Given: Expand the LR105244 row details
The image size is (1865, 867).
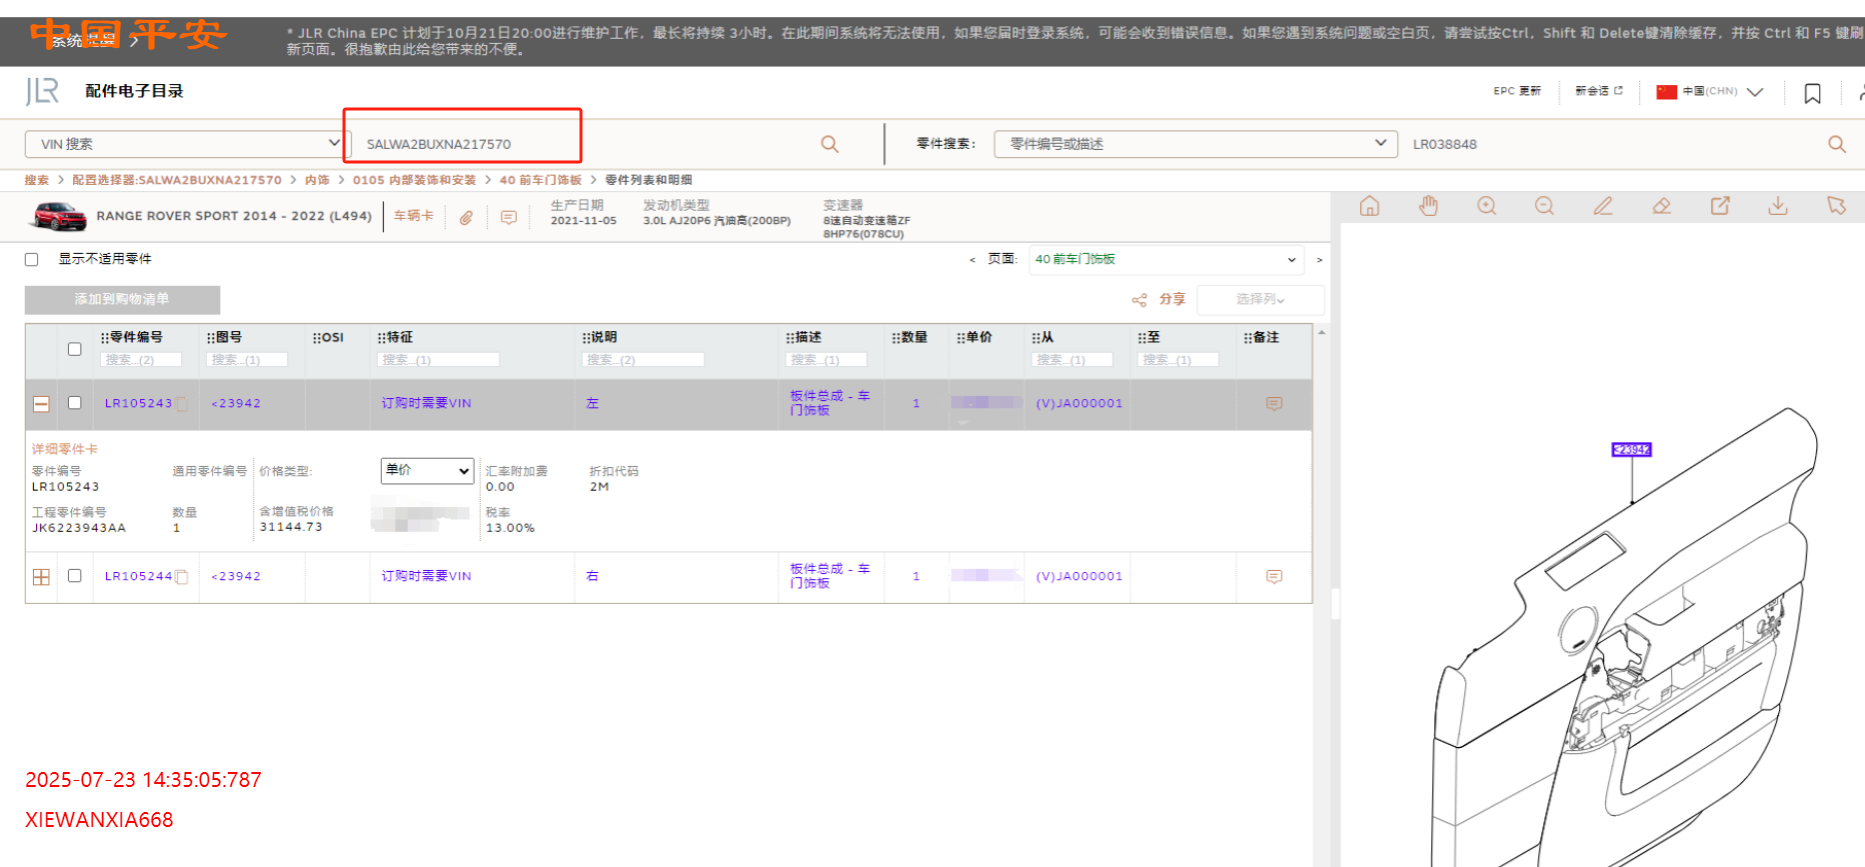Looking at the screenshot, I should 41,577.
